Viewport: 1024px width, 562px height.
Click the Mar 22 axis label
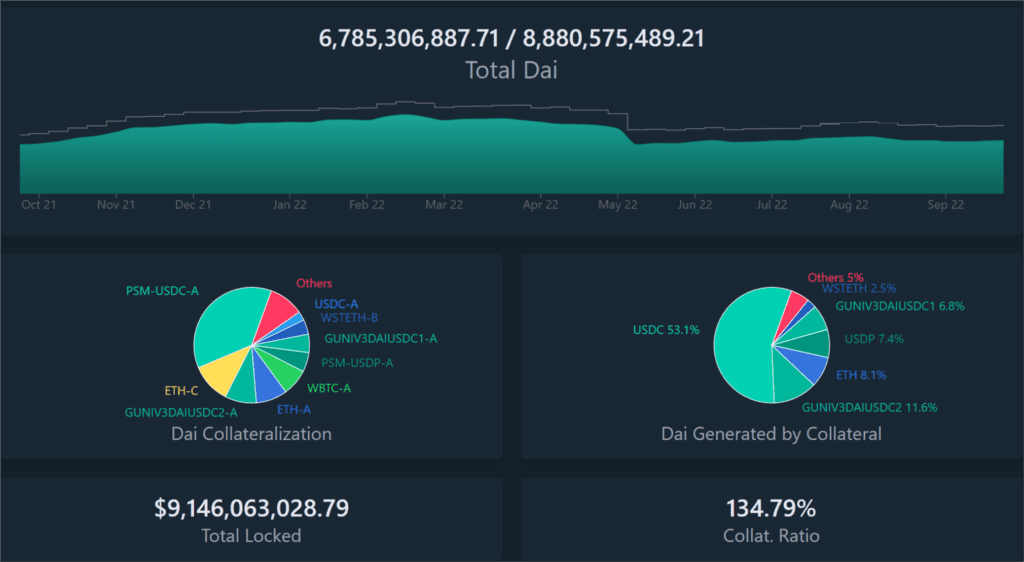coord(444,204)
